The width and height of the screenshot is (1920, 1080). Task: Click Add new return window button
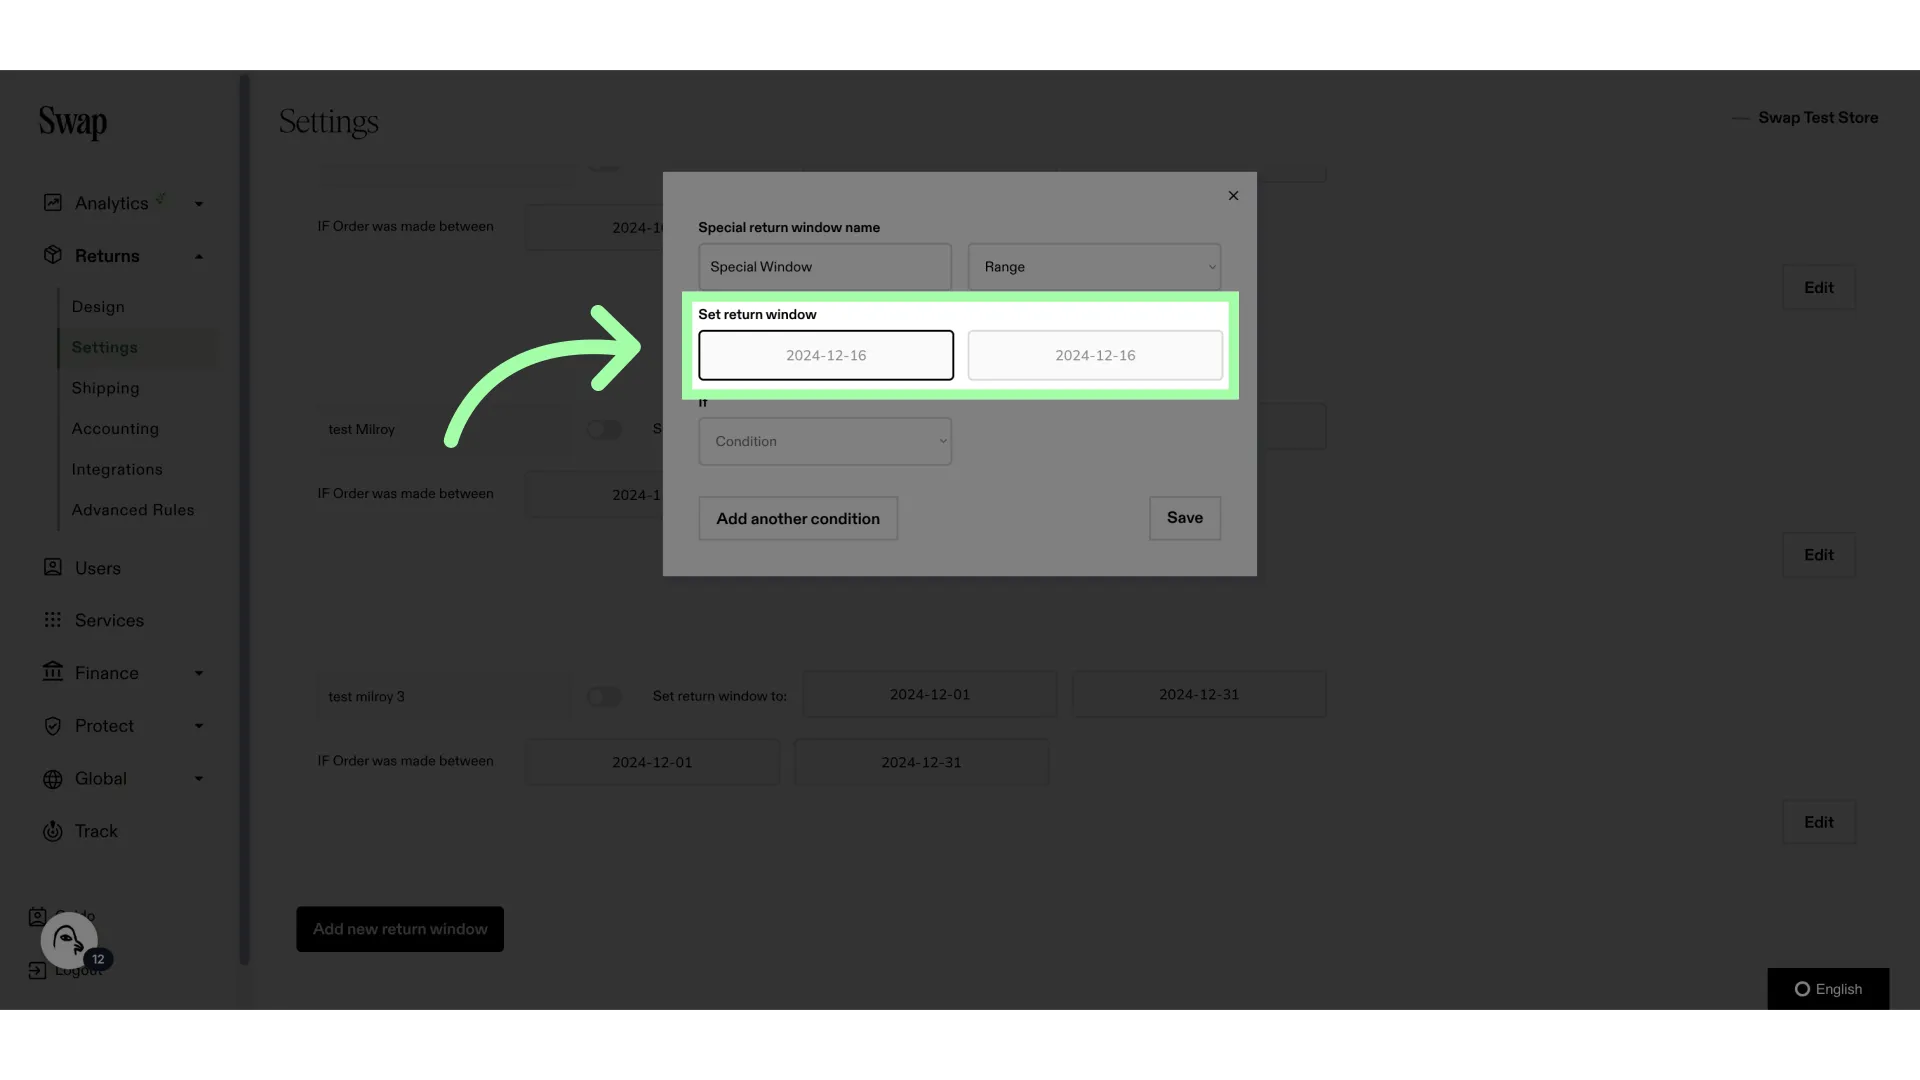(400, 929)
